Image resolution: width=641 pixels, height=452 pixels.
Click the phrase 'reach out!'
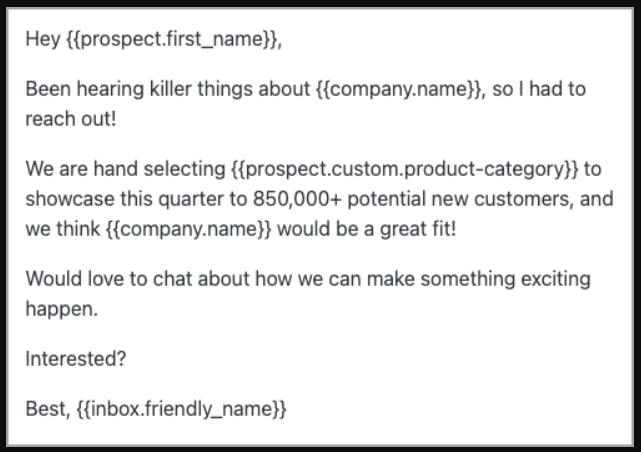point(71,119)
